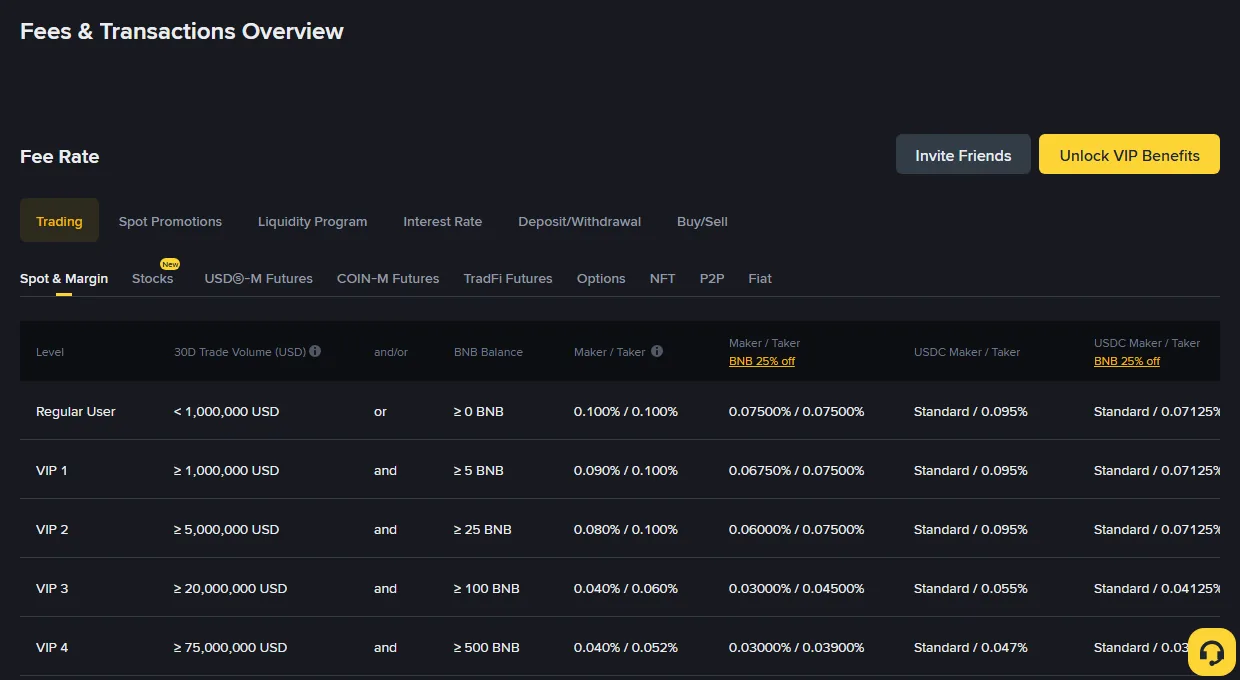This screenshot has height=680, width=1240.
Task: Click the VIP 3 level cell
Action: point(52,588)
